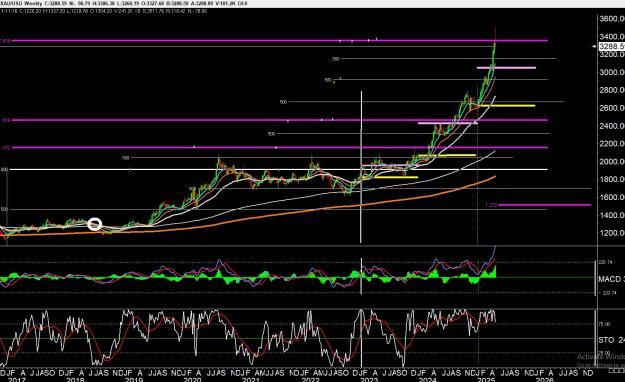Image resolution: width=625 pixels, height=382 pixels.
Task: Select the pink line near the 2400 level
Action: coord(447,123)
